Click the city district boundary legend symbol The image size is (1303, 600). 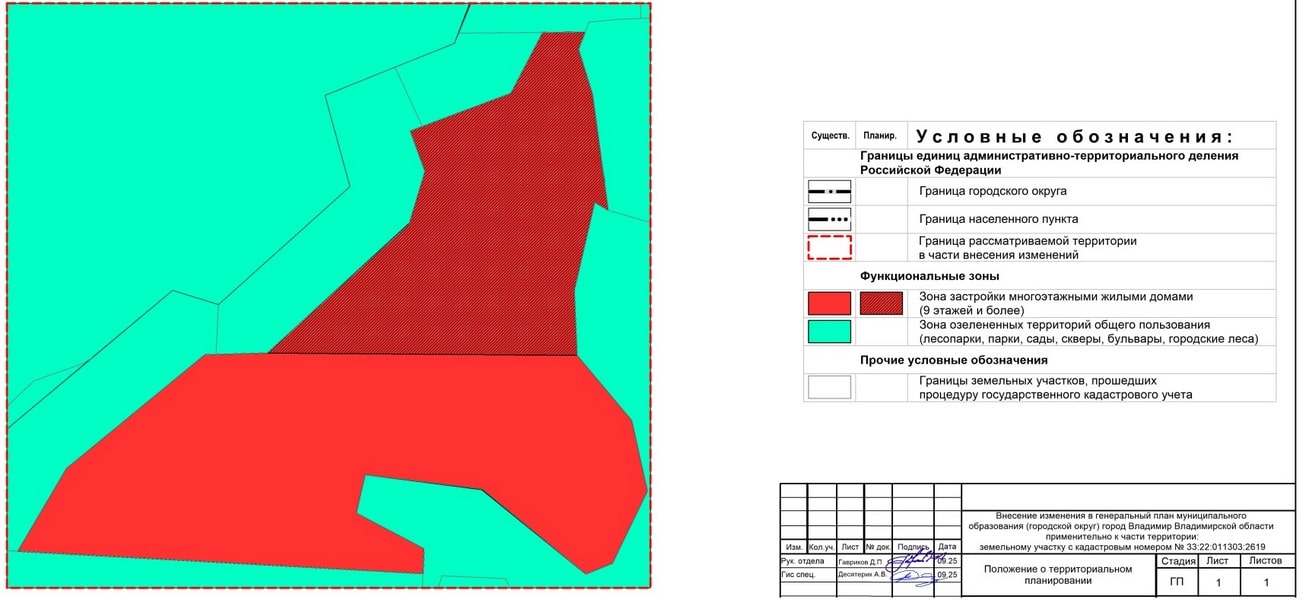click(829, 190)
